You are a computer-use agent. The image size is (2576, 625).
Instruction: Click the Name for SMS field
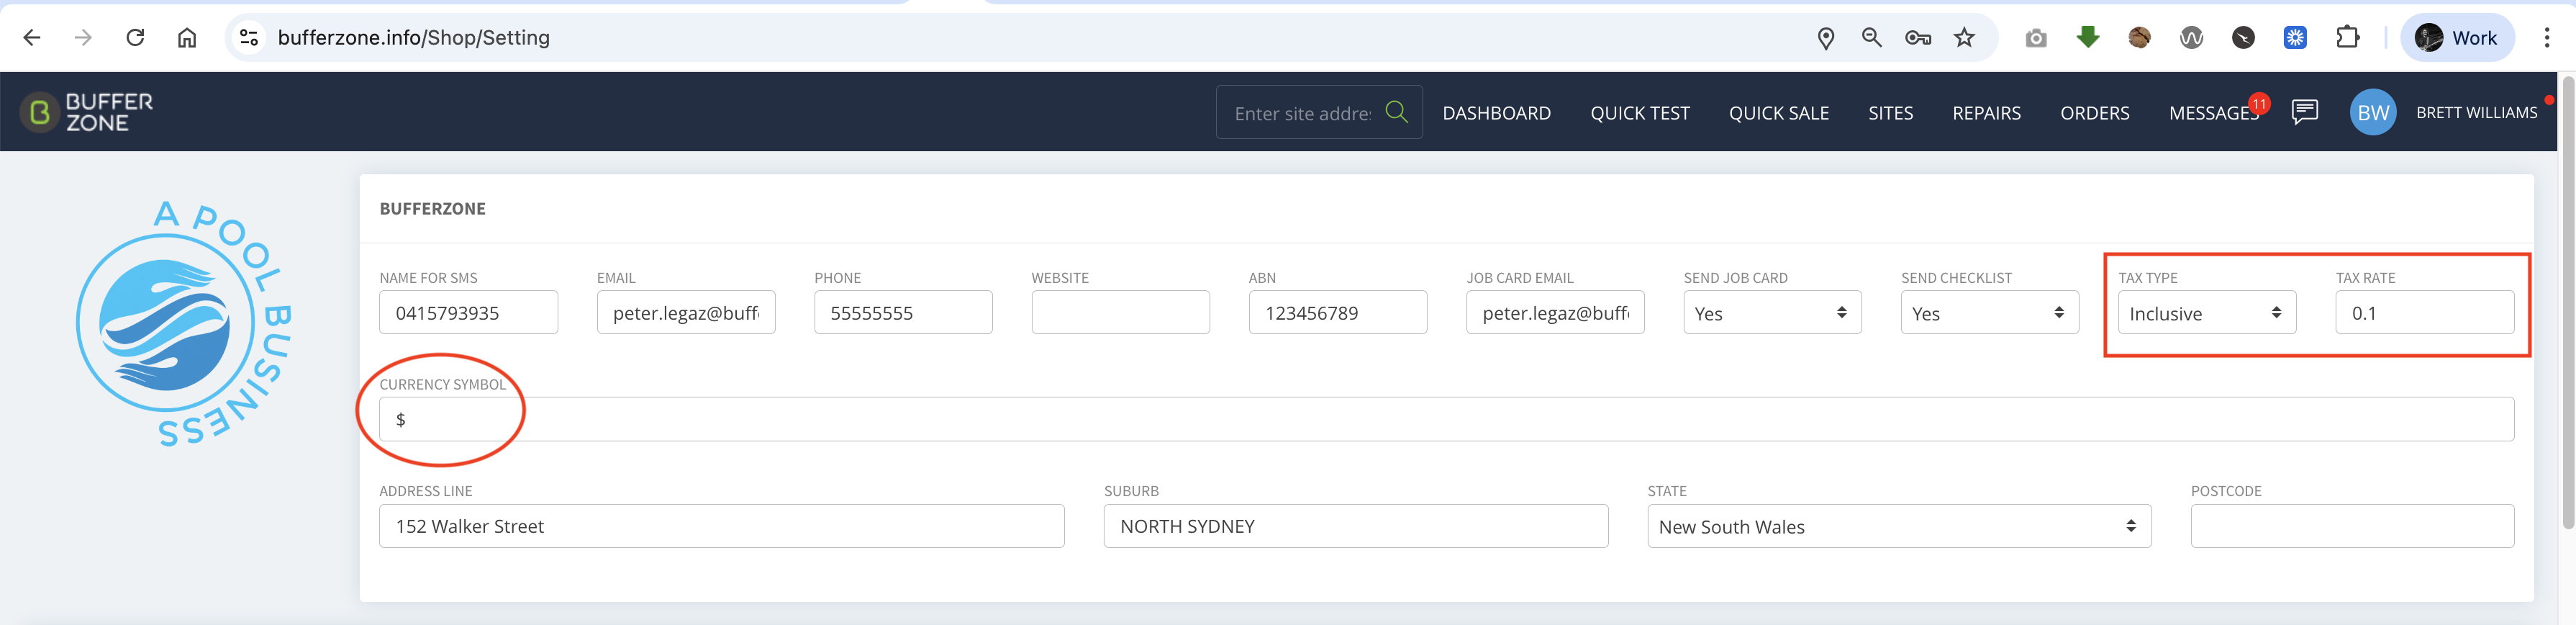468,313
